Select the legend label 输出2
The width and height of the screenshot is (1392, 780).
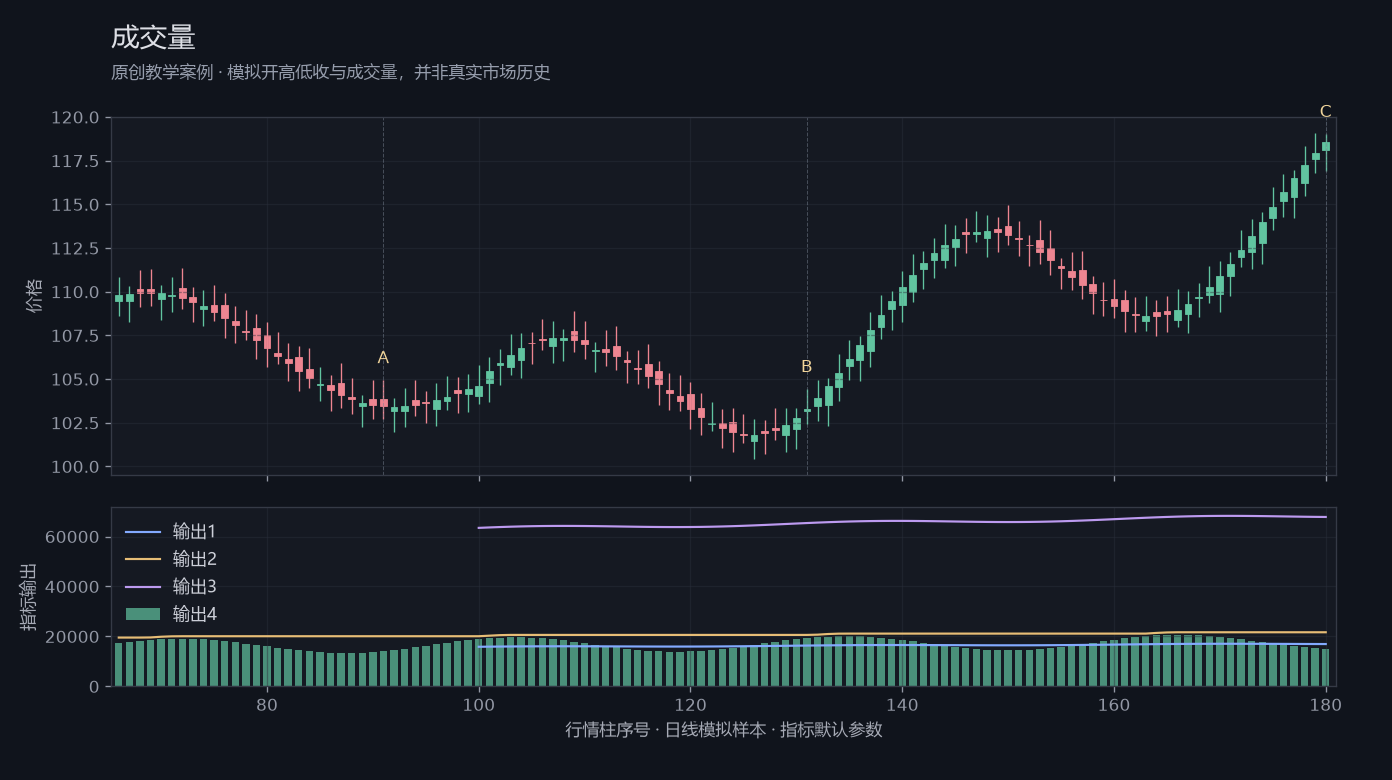point(194,559)
